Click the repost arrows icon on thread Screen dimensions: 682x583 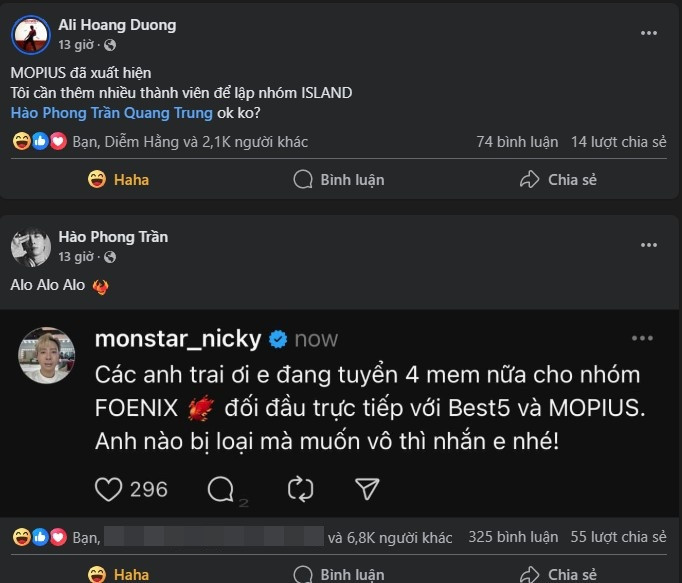click(x=300, y=489)
